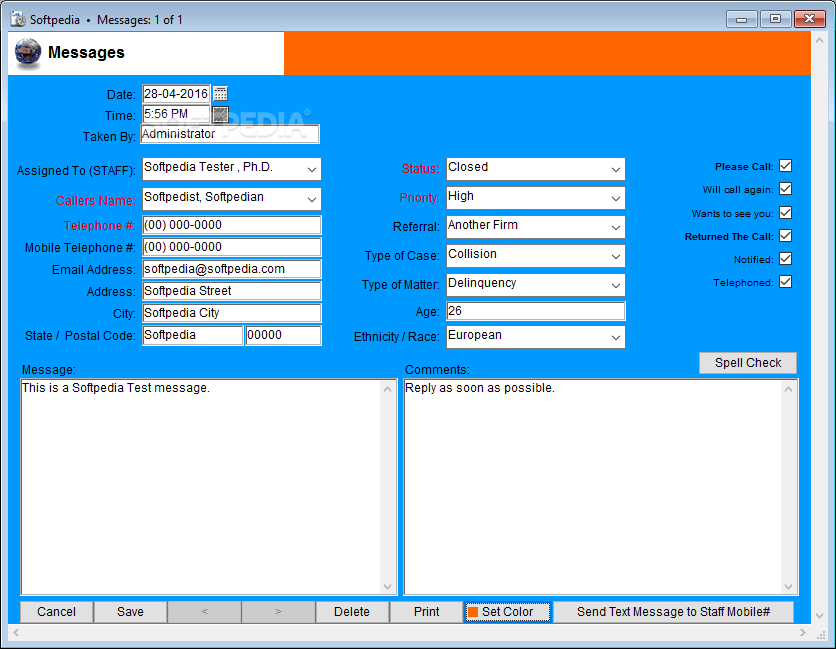Image resolution: width=836 pixels, height=649 pixels.
Task: Click inside the Comments text area
Action: [x=592, y=487]
